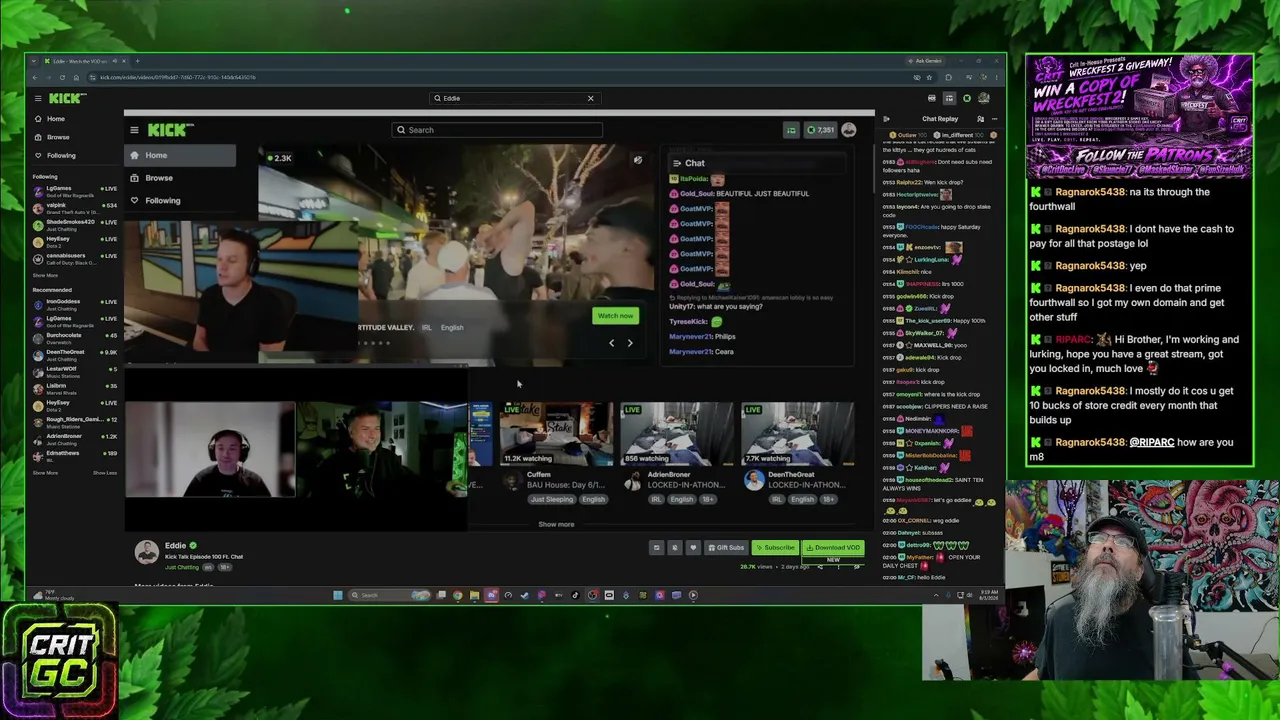The width and height of the screenshot is (1280, 720).
Task: Open the chat users icon in Chat Replay header
Action: click(x=980, y=119)
